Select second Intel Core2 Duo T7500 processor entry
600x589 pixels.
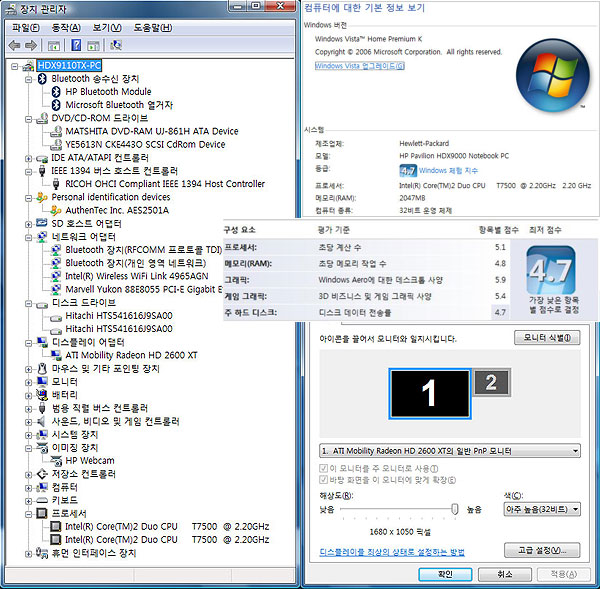[167, 540]
